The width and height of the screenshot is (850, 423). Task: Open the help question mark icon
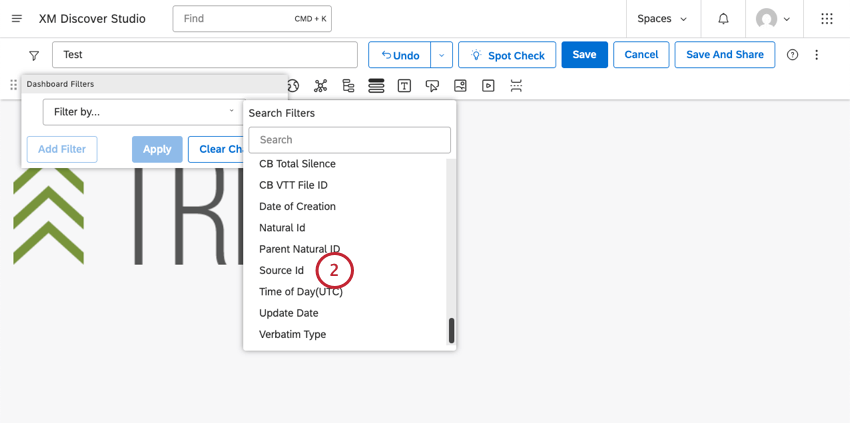[x=793, y=55]
